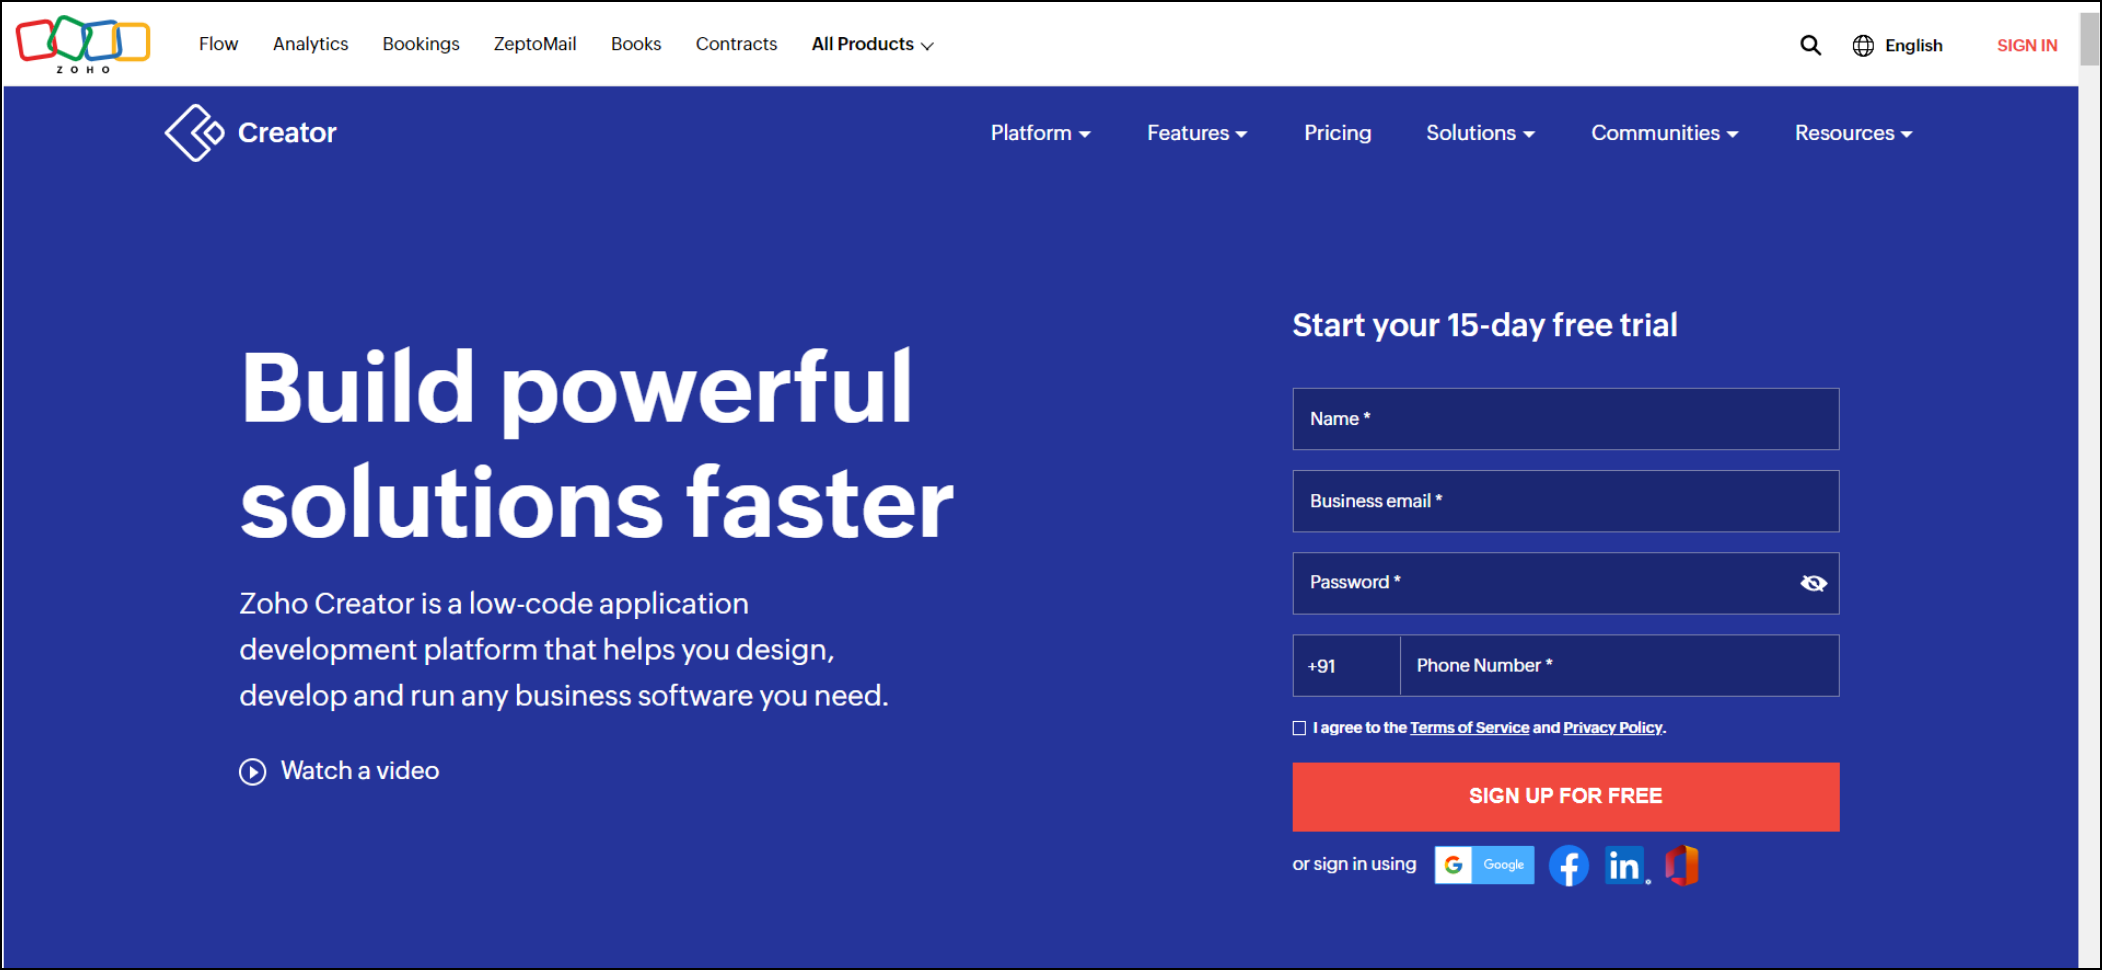Go to Bookings product

tap(421, 44)
